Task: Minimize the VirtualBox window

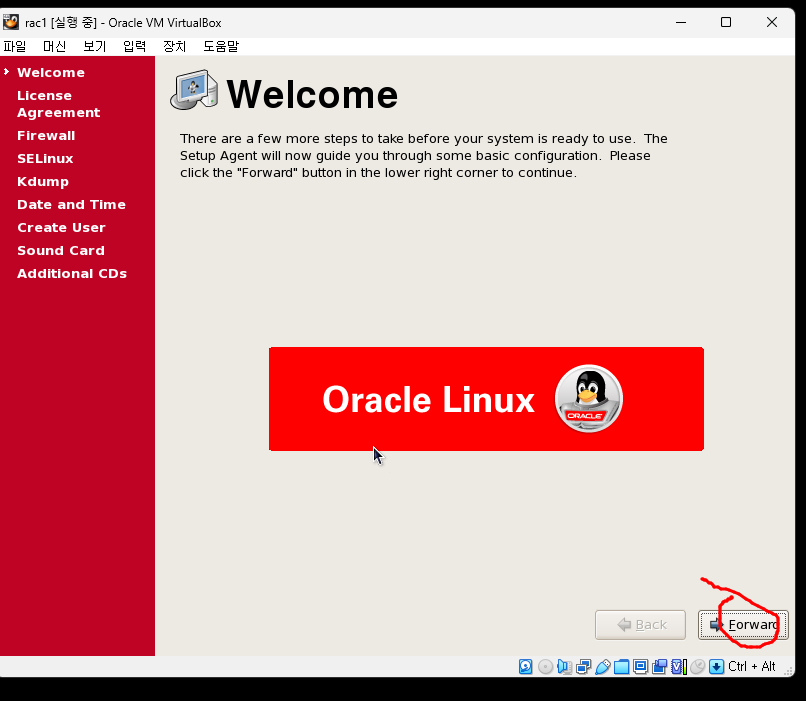Action: tap(681, 23)
